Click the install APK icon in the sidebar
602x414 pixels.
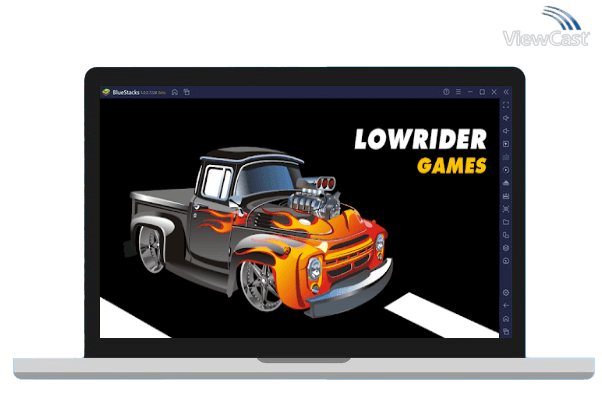(506, 183)
